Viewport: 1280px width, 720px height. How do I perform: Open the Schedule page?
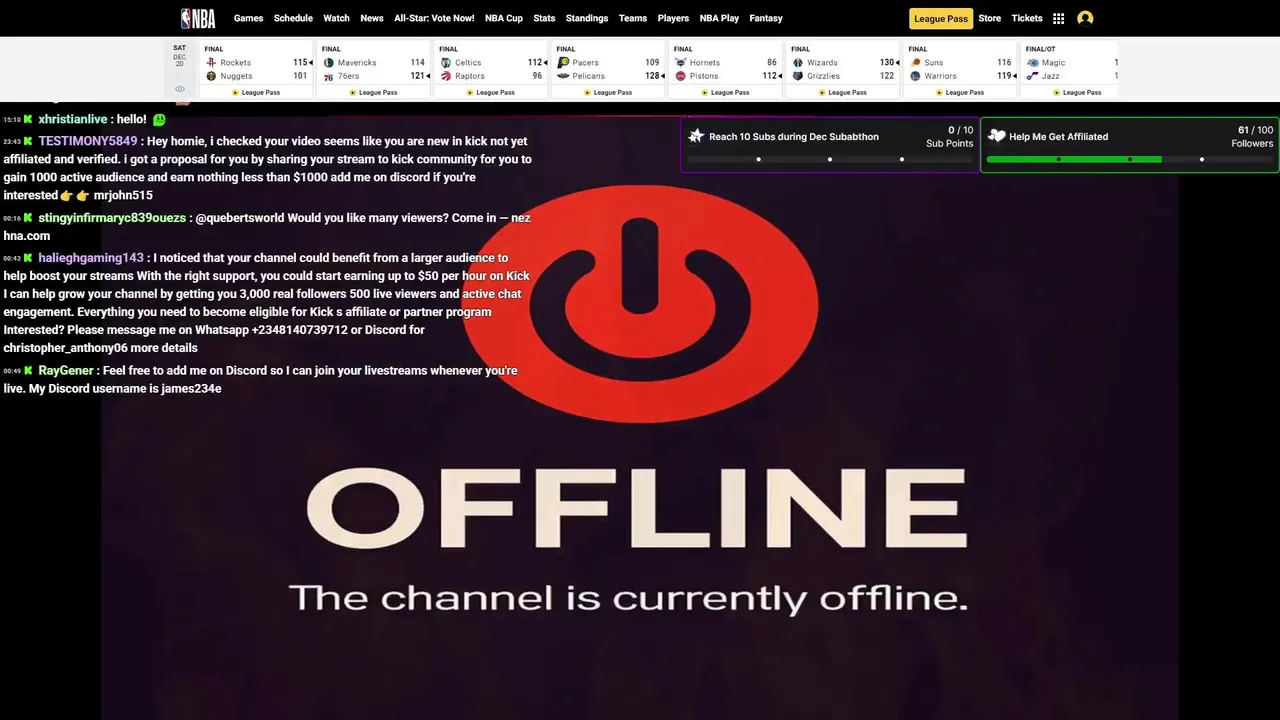tap(293, 18)
